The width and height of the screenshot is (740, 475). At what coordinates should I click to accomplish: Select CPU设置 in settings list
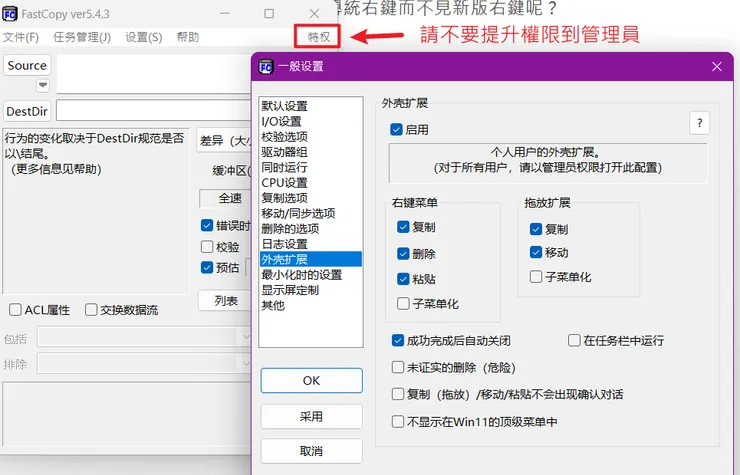[x=311, y=183]
